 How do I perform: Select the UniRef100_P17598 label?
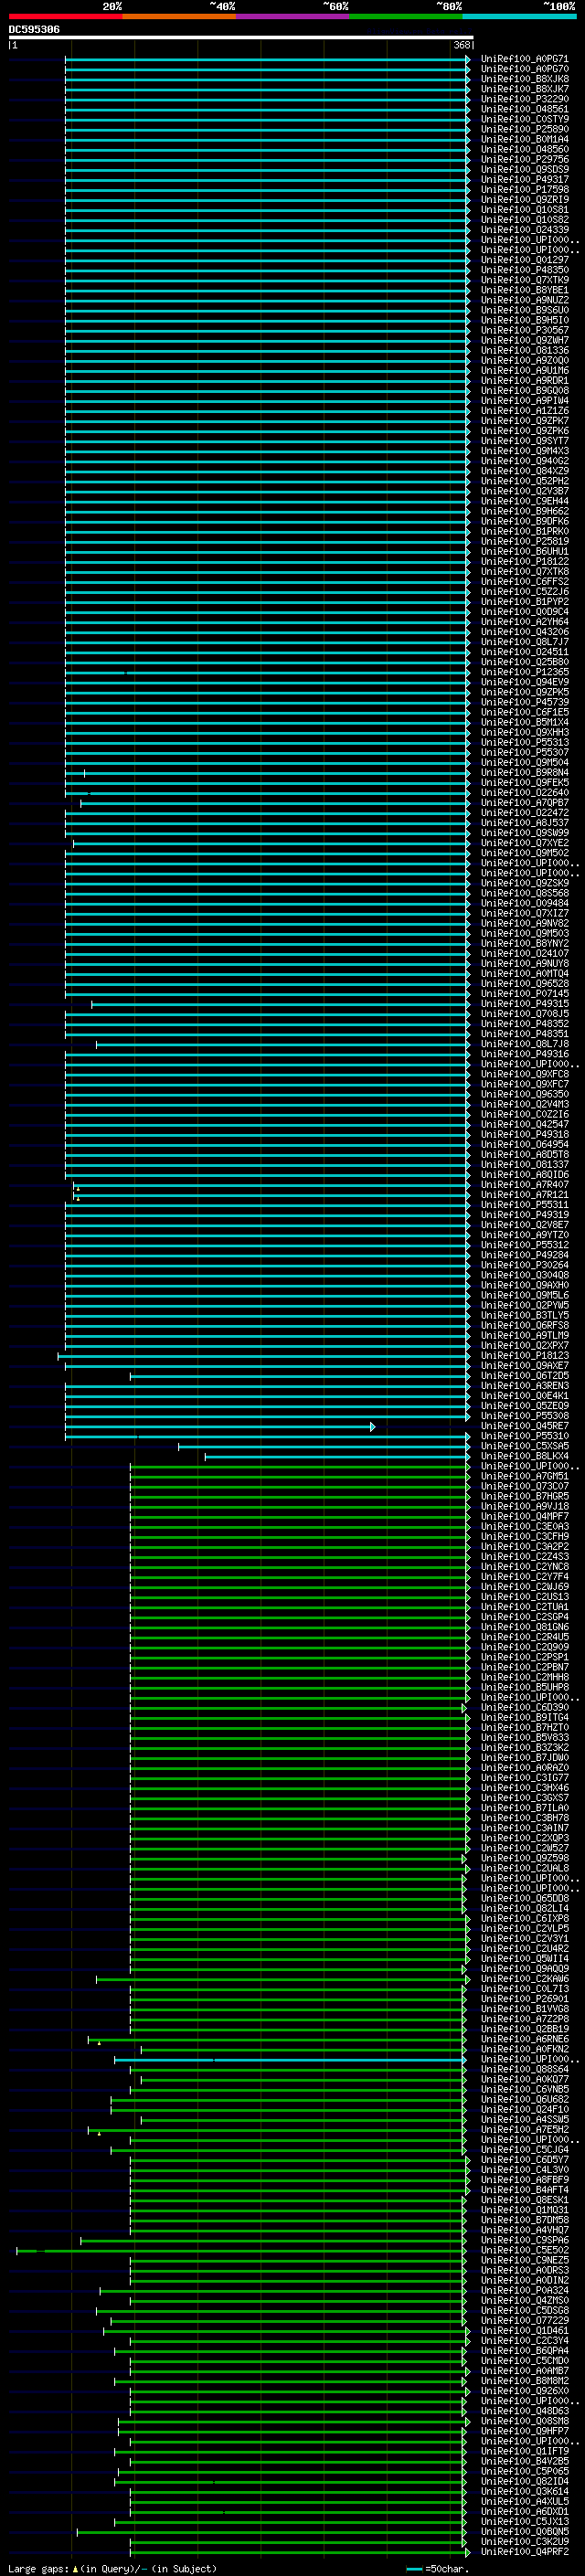pos(525,189)
